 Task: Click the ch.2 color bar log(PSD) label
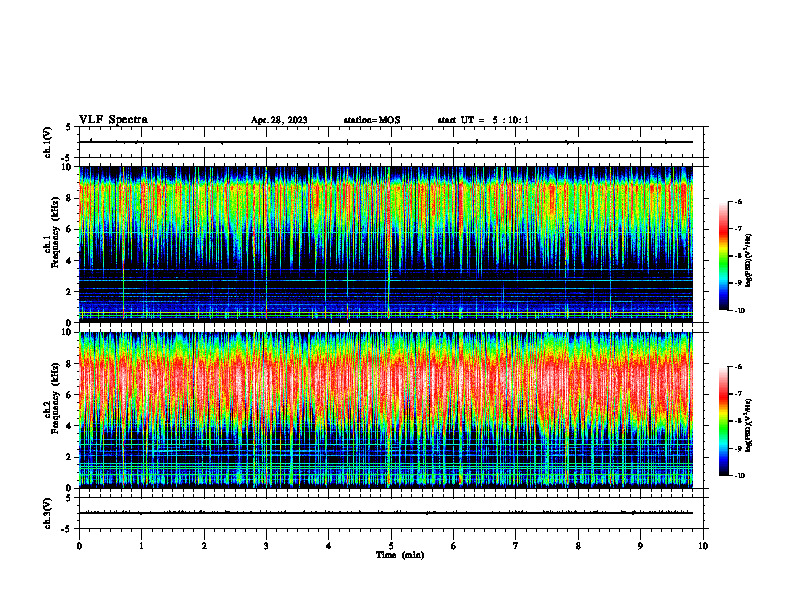(749, 426)
